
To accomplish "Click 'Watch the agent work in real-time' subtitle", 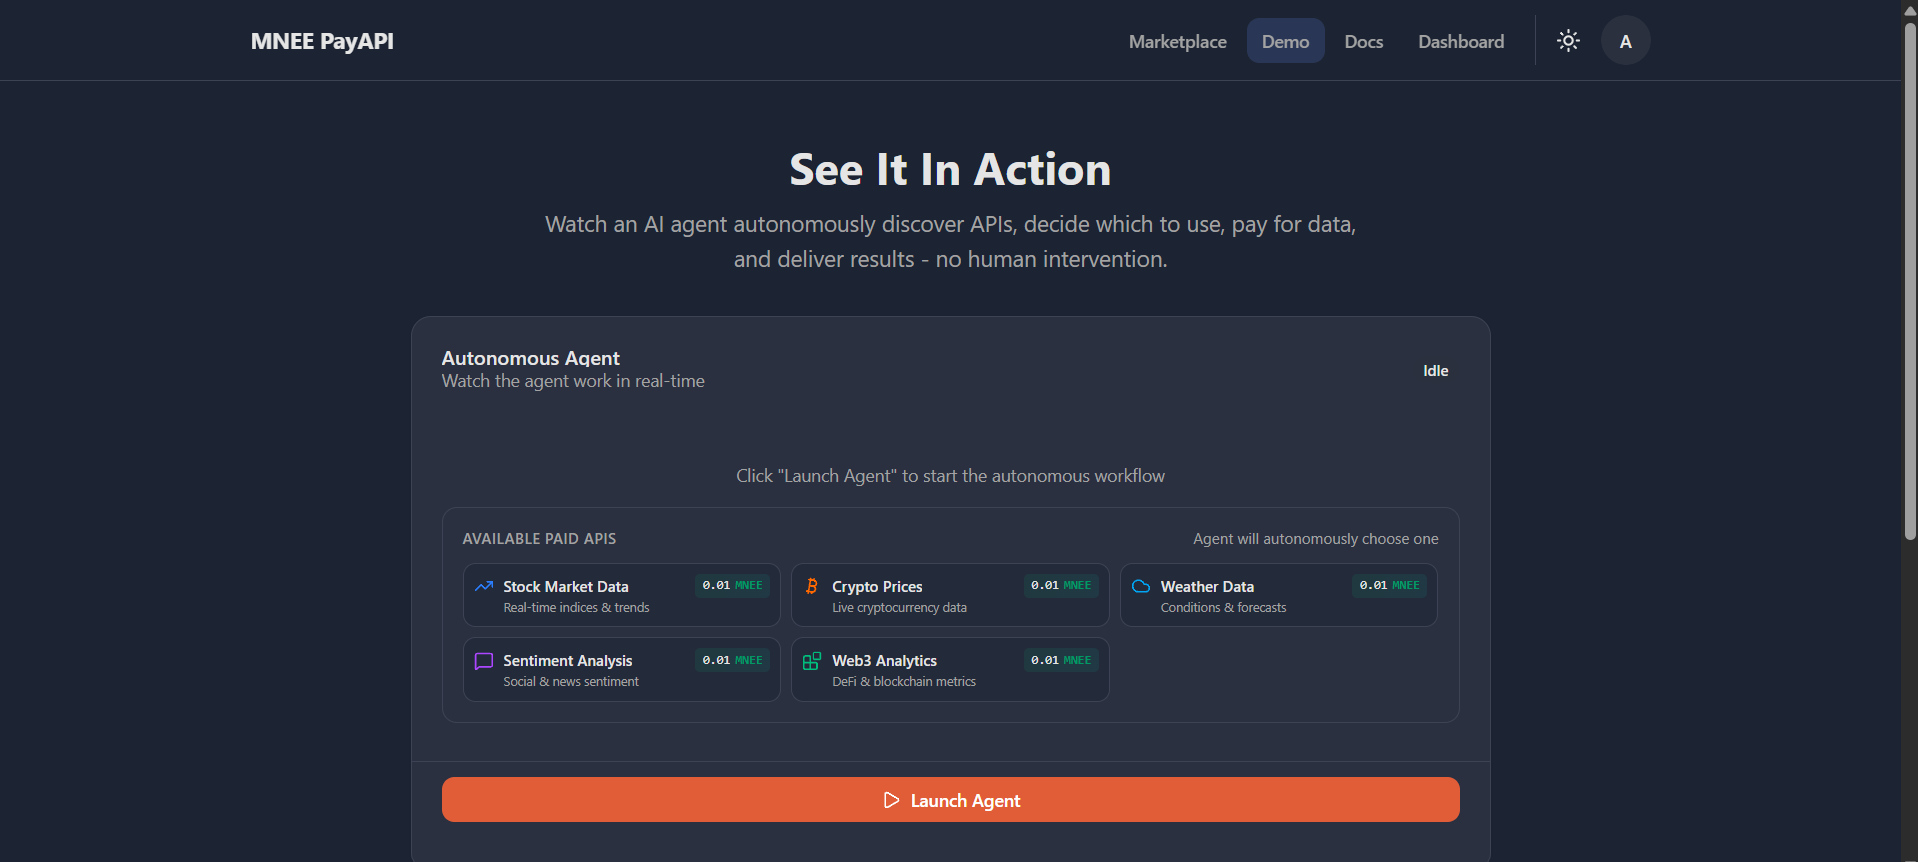I will (x=573, y=381).
